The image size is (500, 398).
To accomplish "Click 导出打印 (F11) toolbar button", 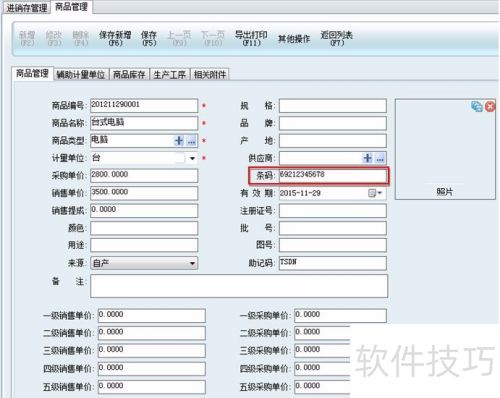I will click(251, 38).
